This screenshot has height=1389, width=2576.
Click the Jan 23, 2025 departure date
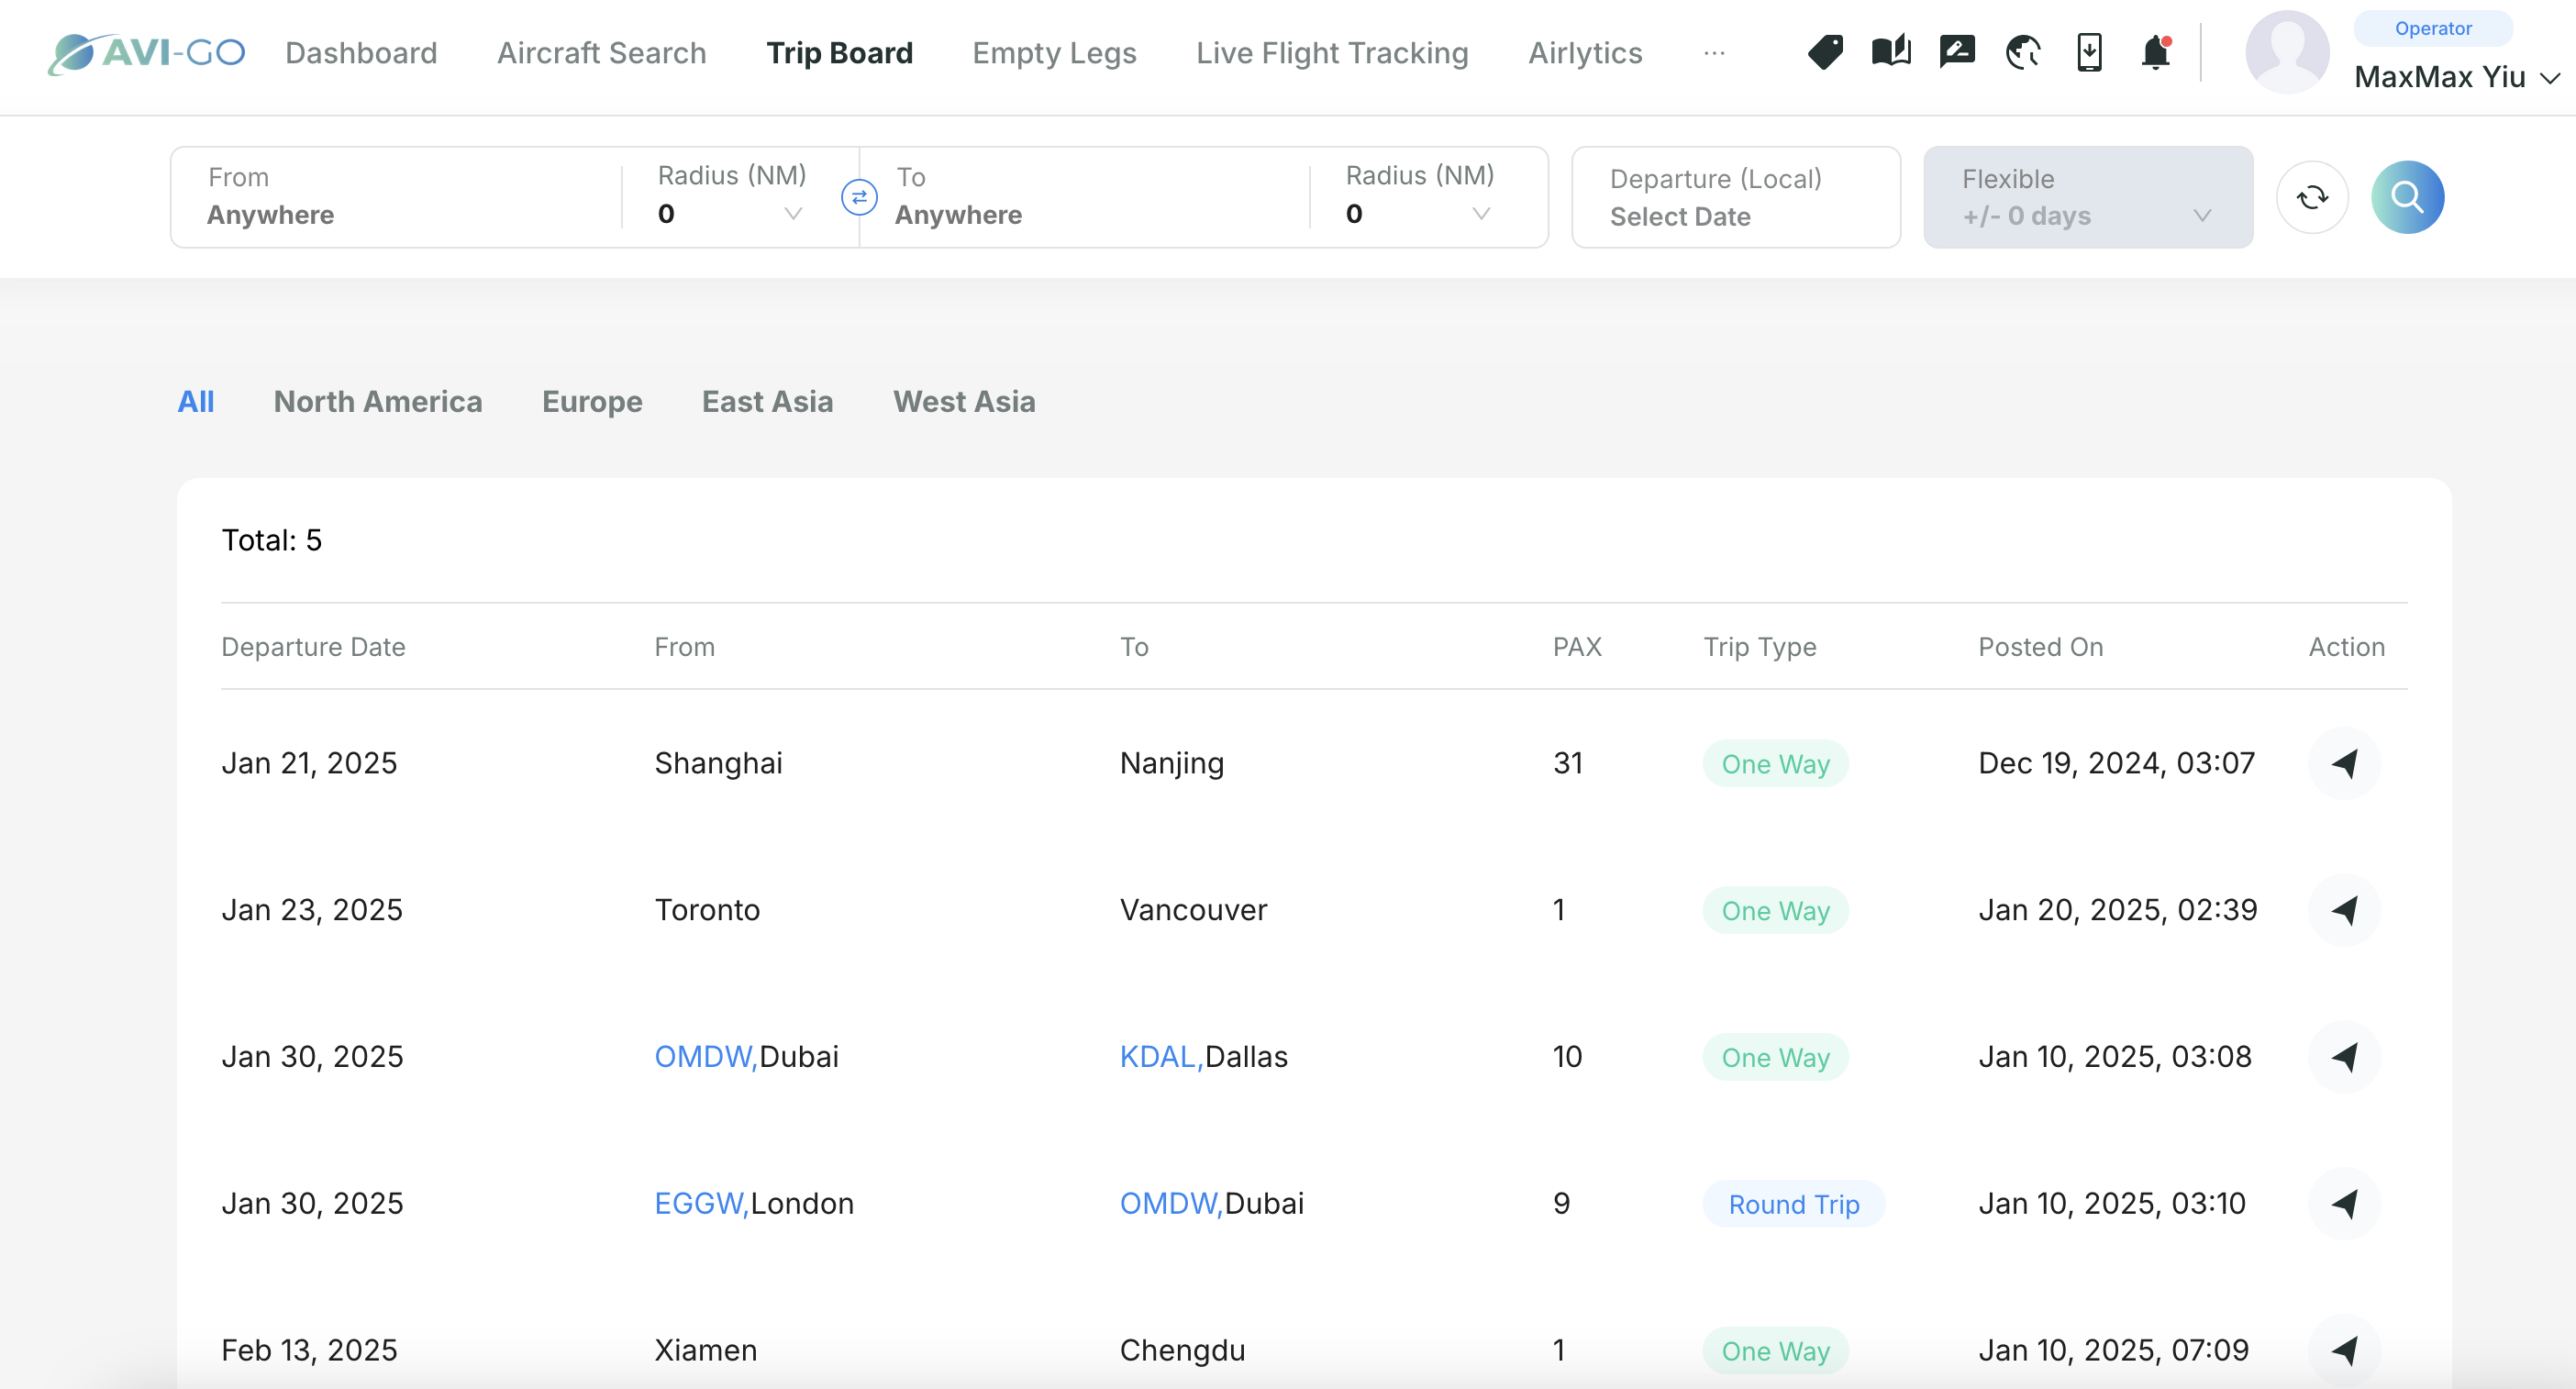click(312, 910)
